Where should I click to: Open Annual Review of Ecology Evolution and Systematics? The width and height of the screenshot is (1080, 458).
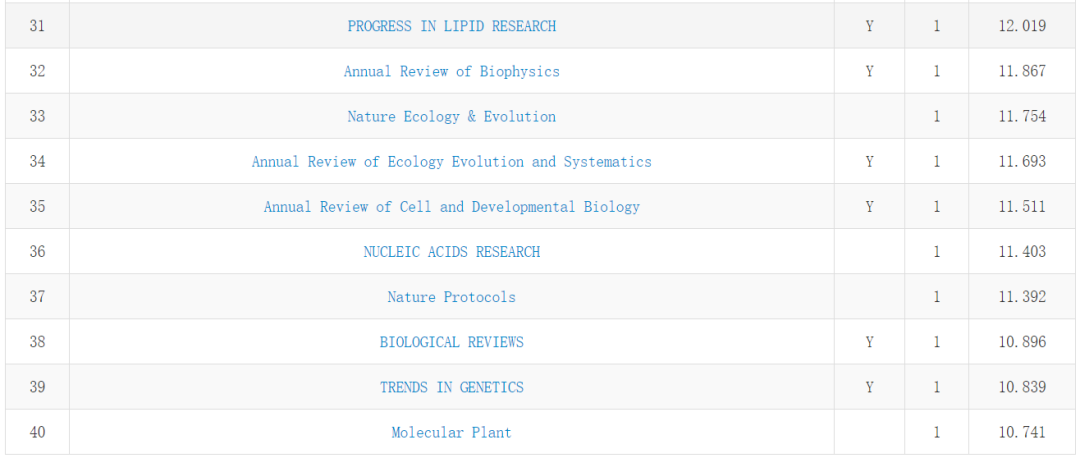[452, 162]
